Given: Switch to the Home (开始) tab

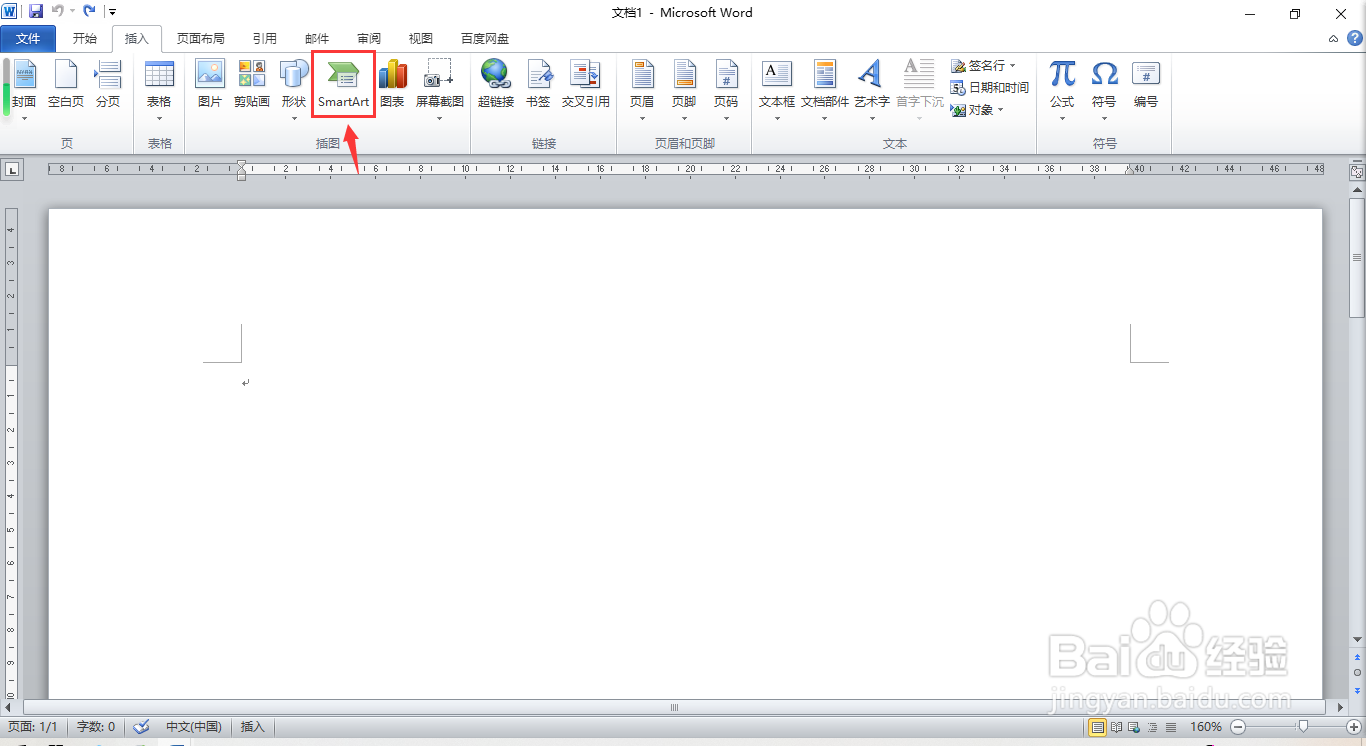Looking at the screenshot, I should pyautogui.click(x=85, y=39).
